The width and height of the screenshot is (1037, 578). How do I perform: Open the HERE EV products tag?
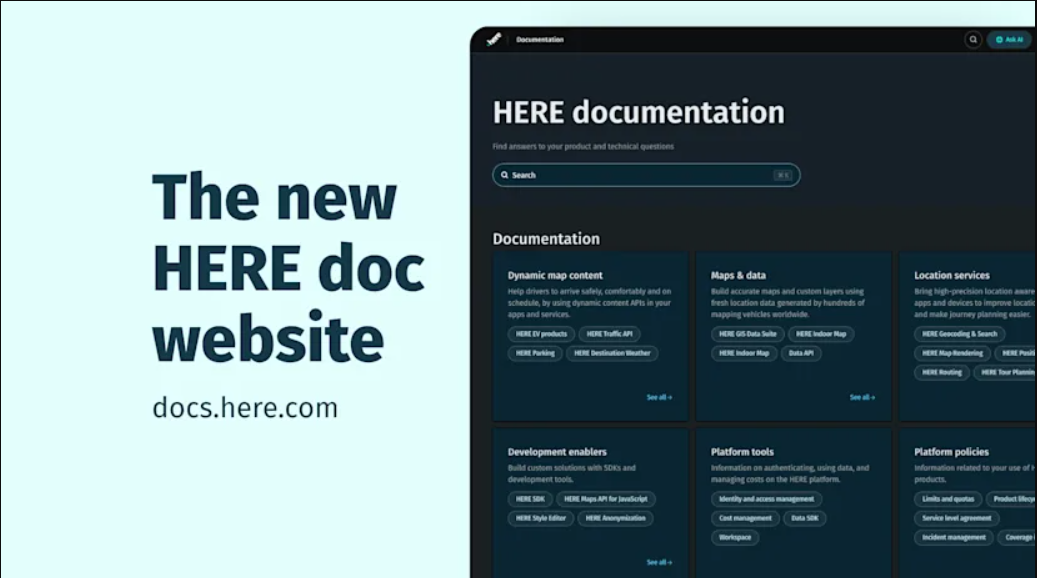pos(541,334)
